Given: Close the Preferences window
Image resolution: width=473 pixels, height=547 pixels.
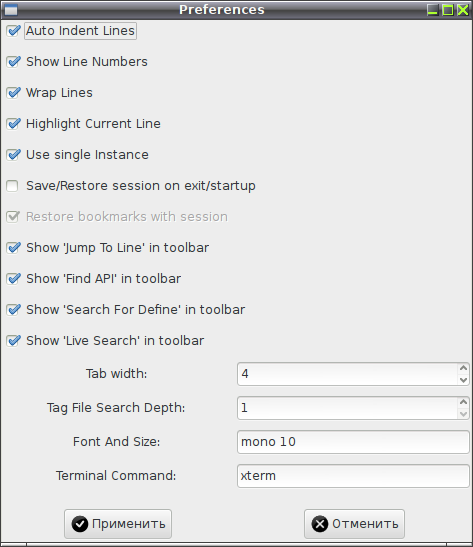Looking at the screenshot, I should [463, 10].
